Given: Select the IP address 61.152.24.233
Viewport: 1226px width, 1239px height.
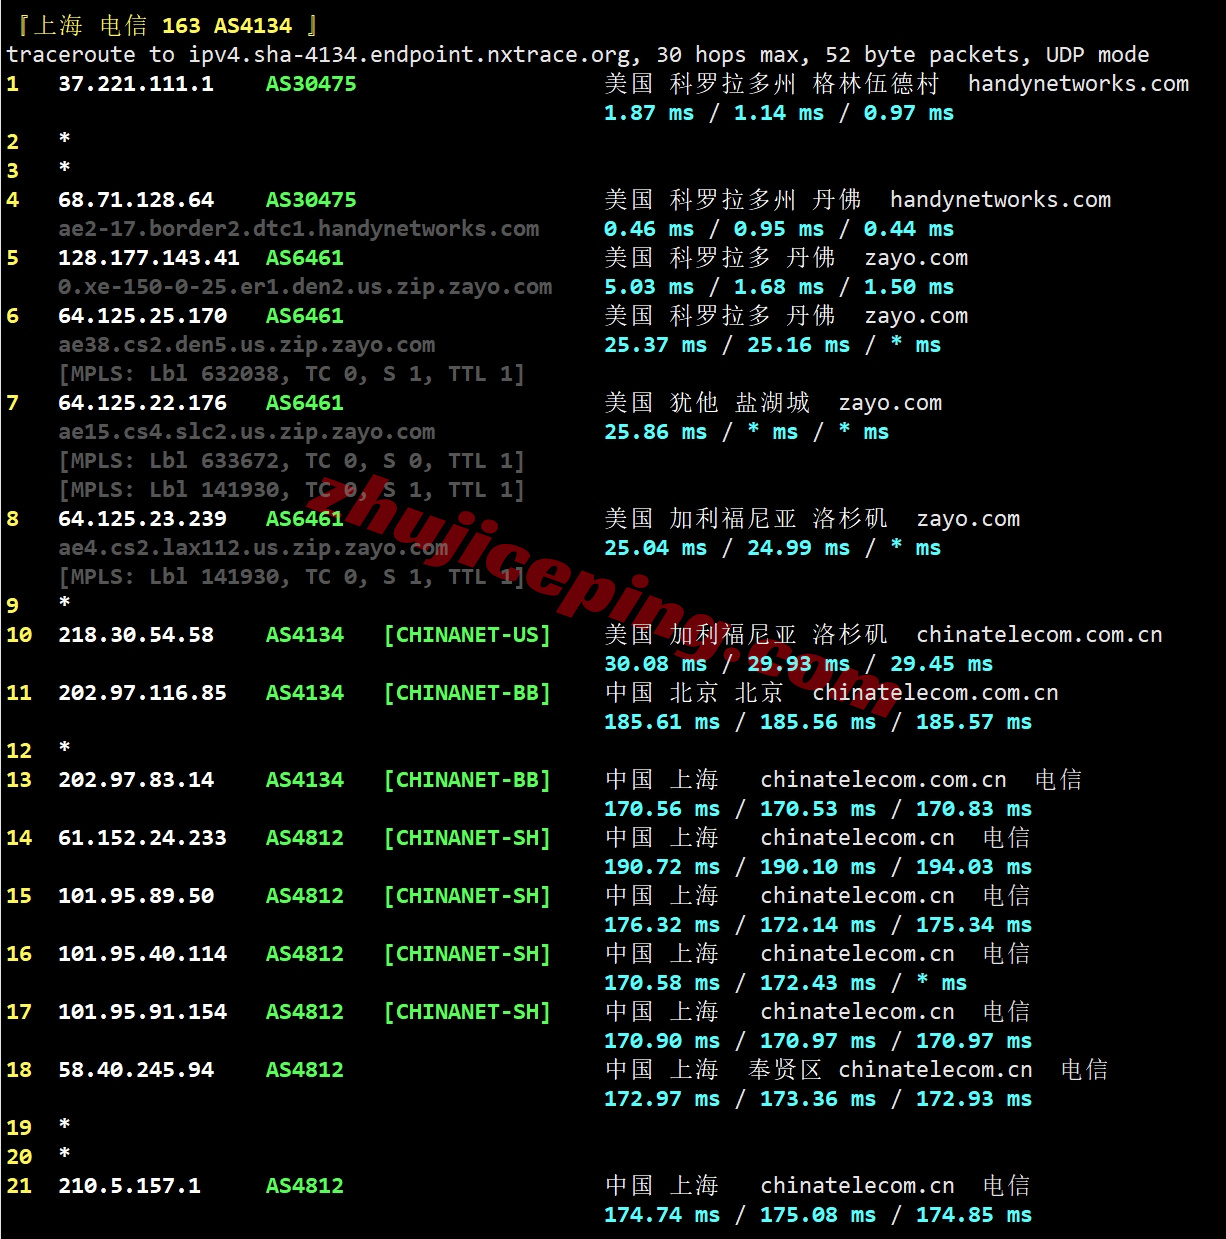Looking at the screenshot, I should click(x=142, y=838).
